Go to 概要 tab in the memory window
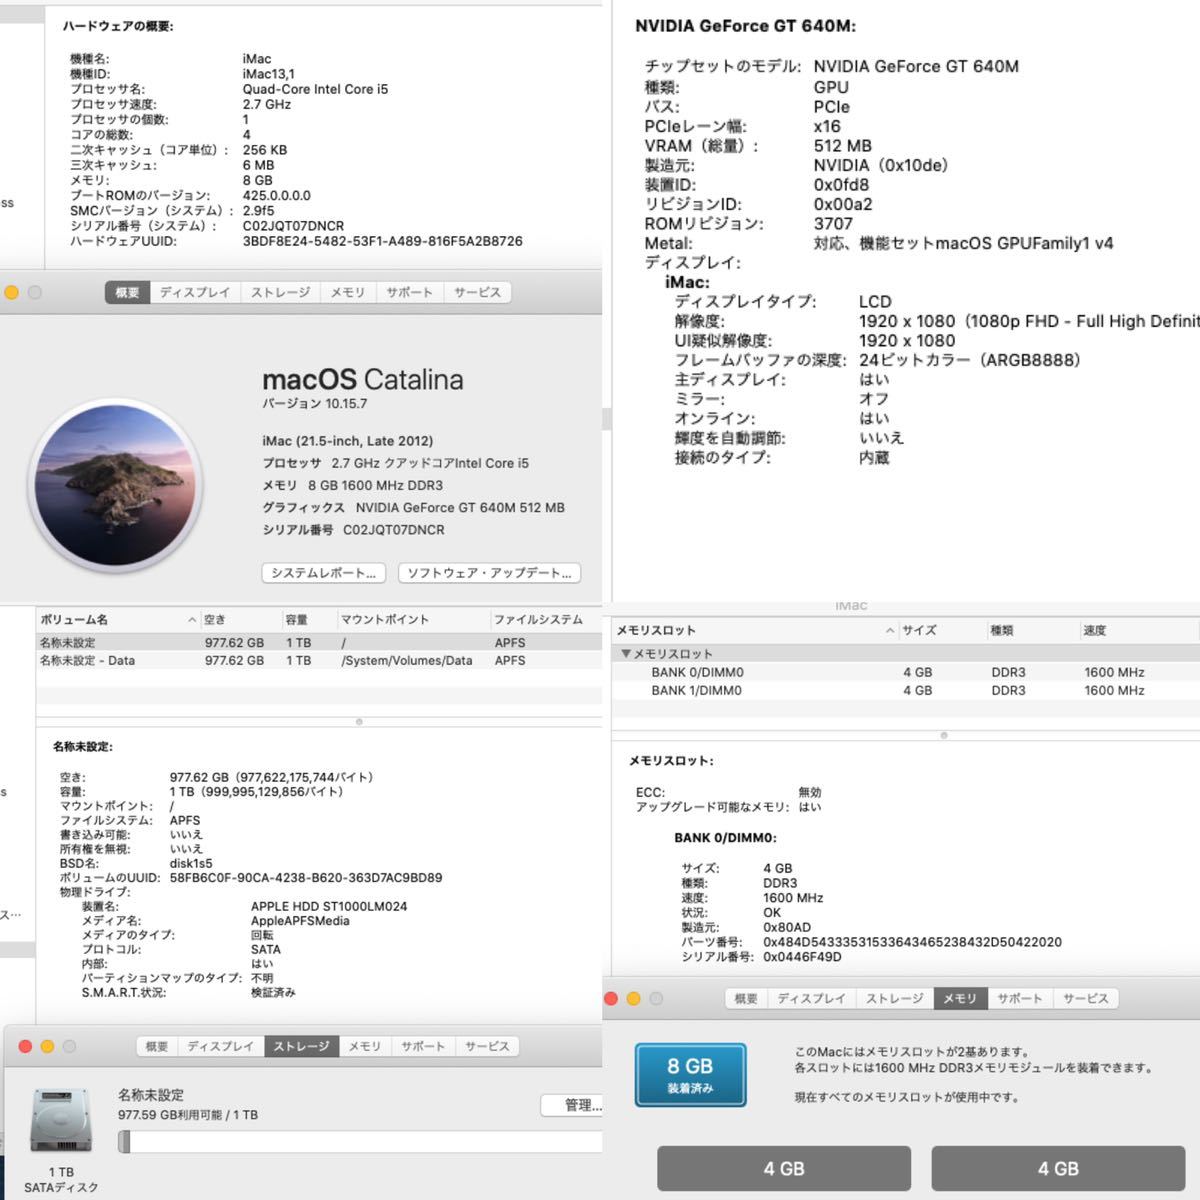1200x1200 pixels. click(x=746, y=998)
